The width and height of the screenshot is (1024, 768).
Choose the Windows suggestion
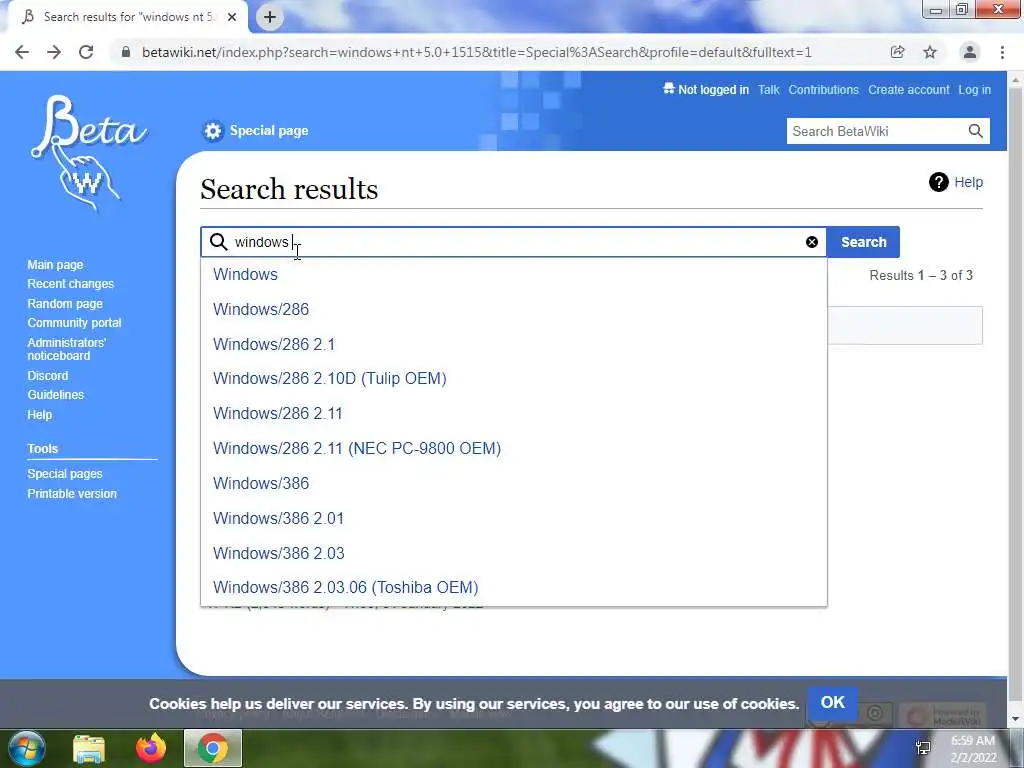(514, 274)
